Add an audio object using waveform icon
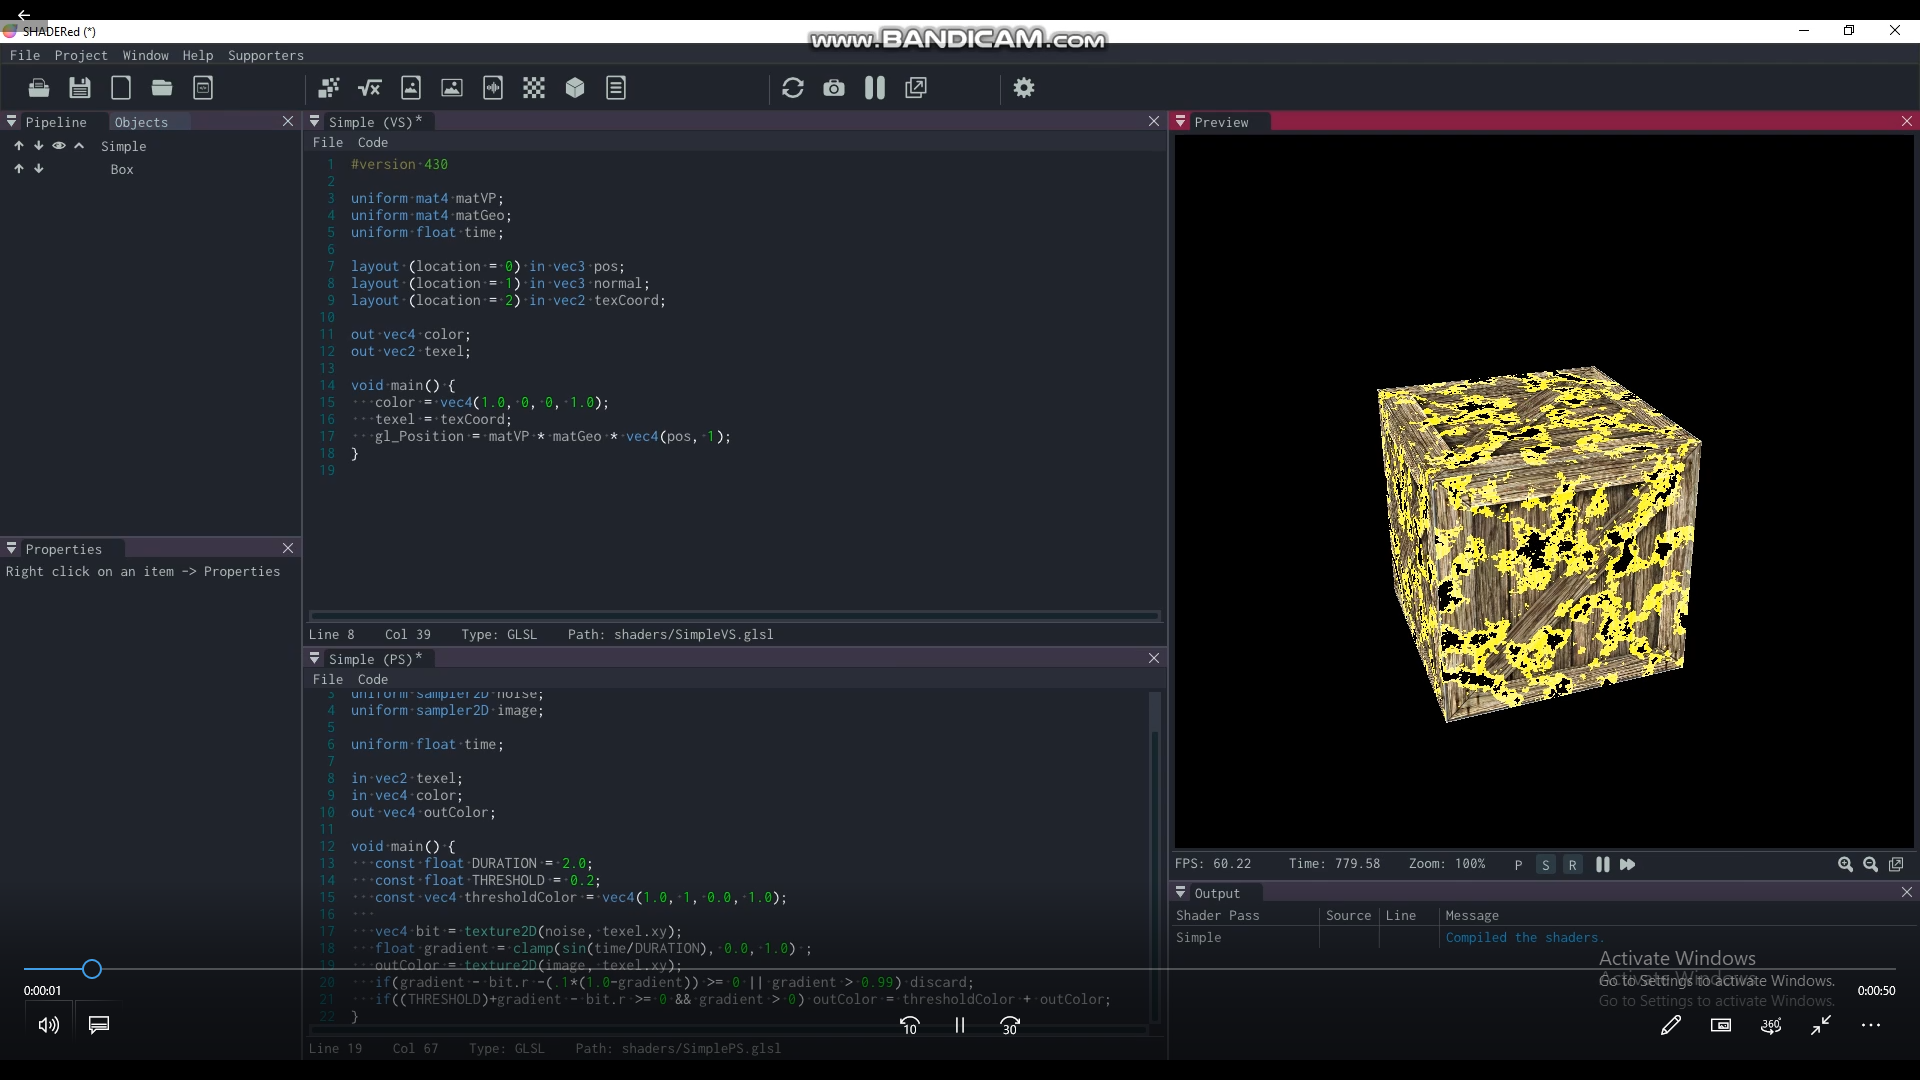The width and height of the screenshot is (1920, 1080). tap(493, 88)
